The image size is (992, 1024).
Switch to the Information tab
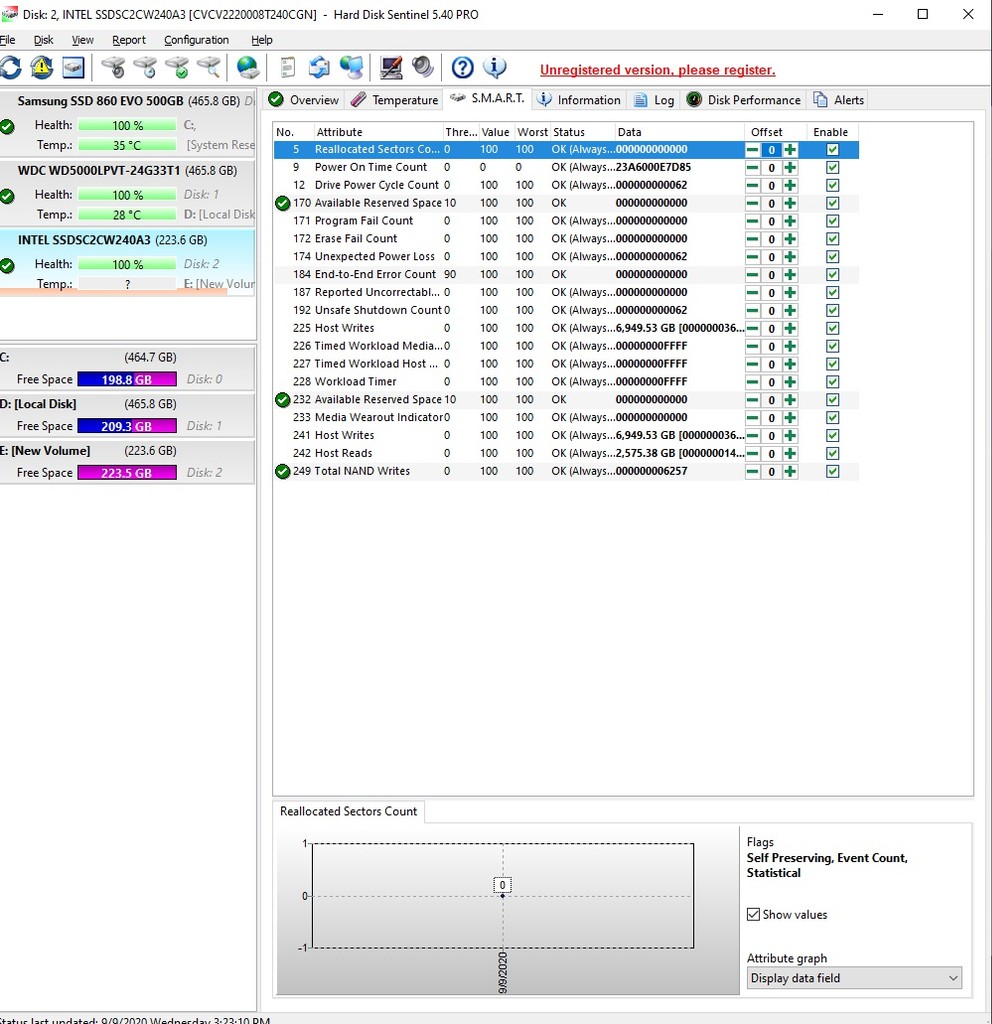[579, 100]
